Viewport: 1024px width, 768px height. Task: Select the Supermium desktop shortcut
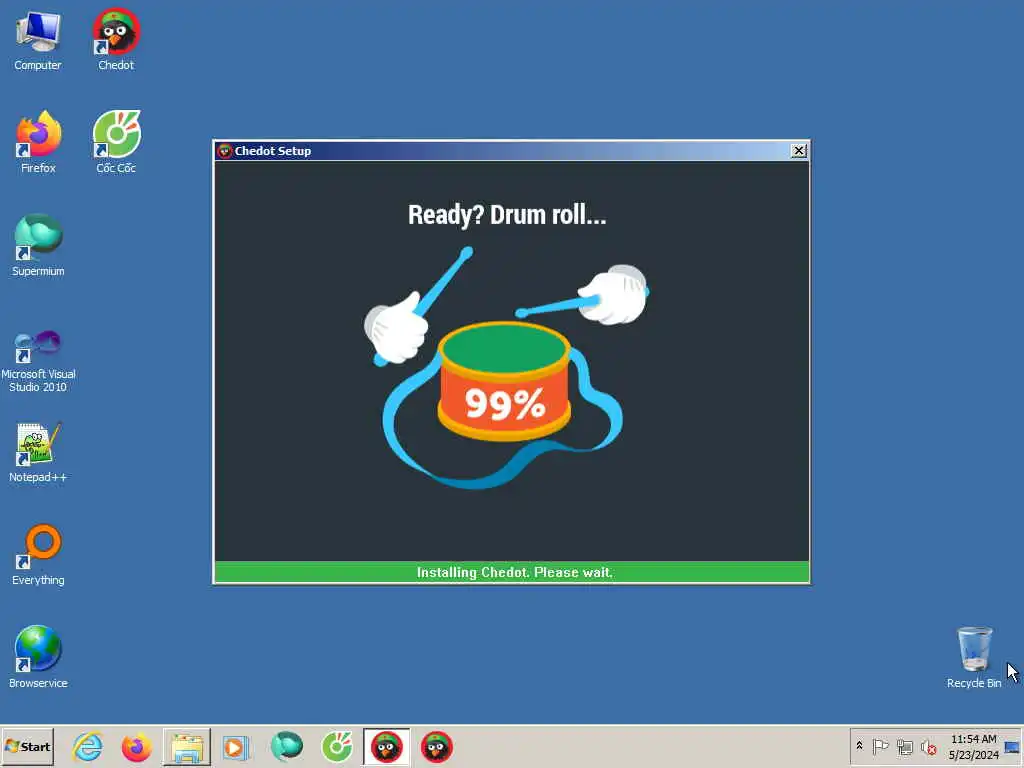click(x=38, y=246)
